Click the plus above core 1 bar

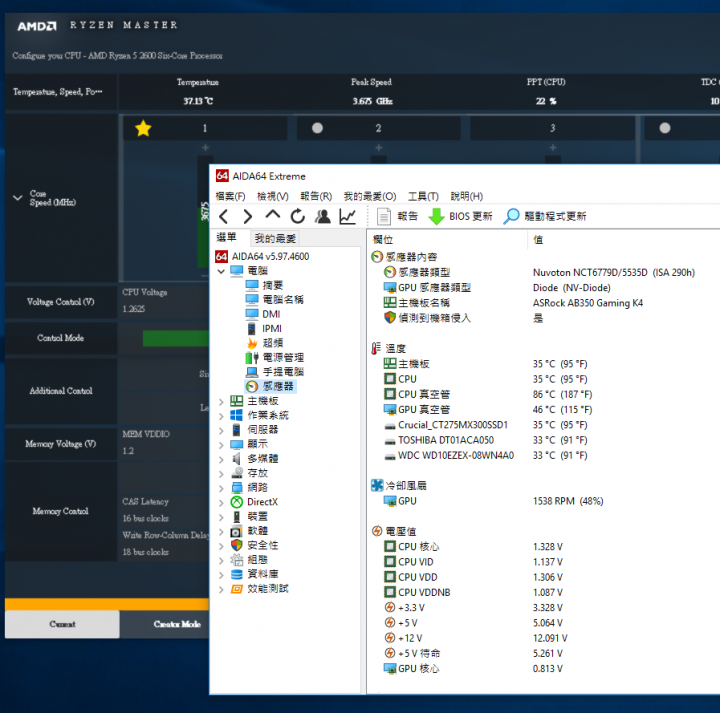(x=205, y=147)
